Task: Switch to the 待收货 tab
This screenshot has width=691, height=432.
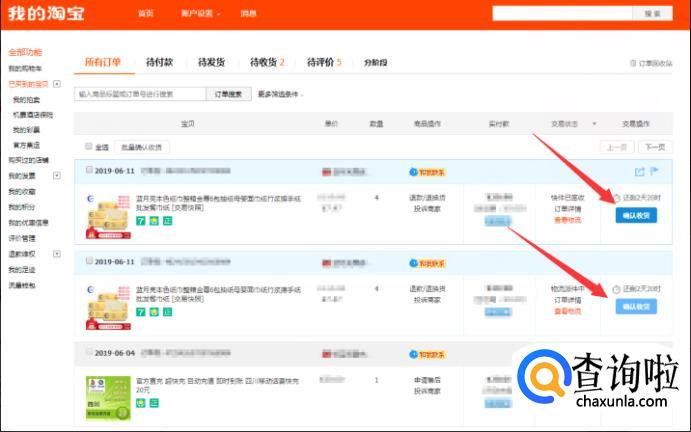Action: pyautogui.click(x=267, y=62)
